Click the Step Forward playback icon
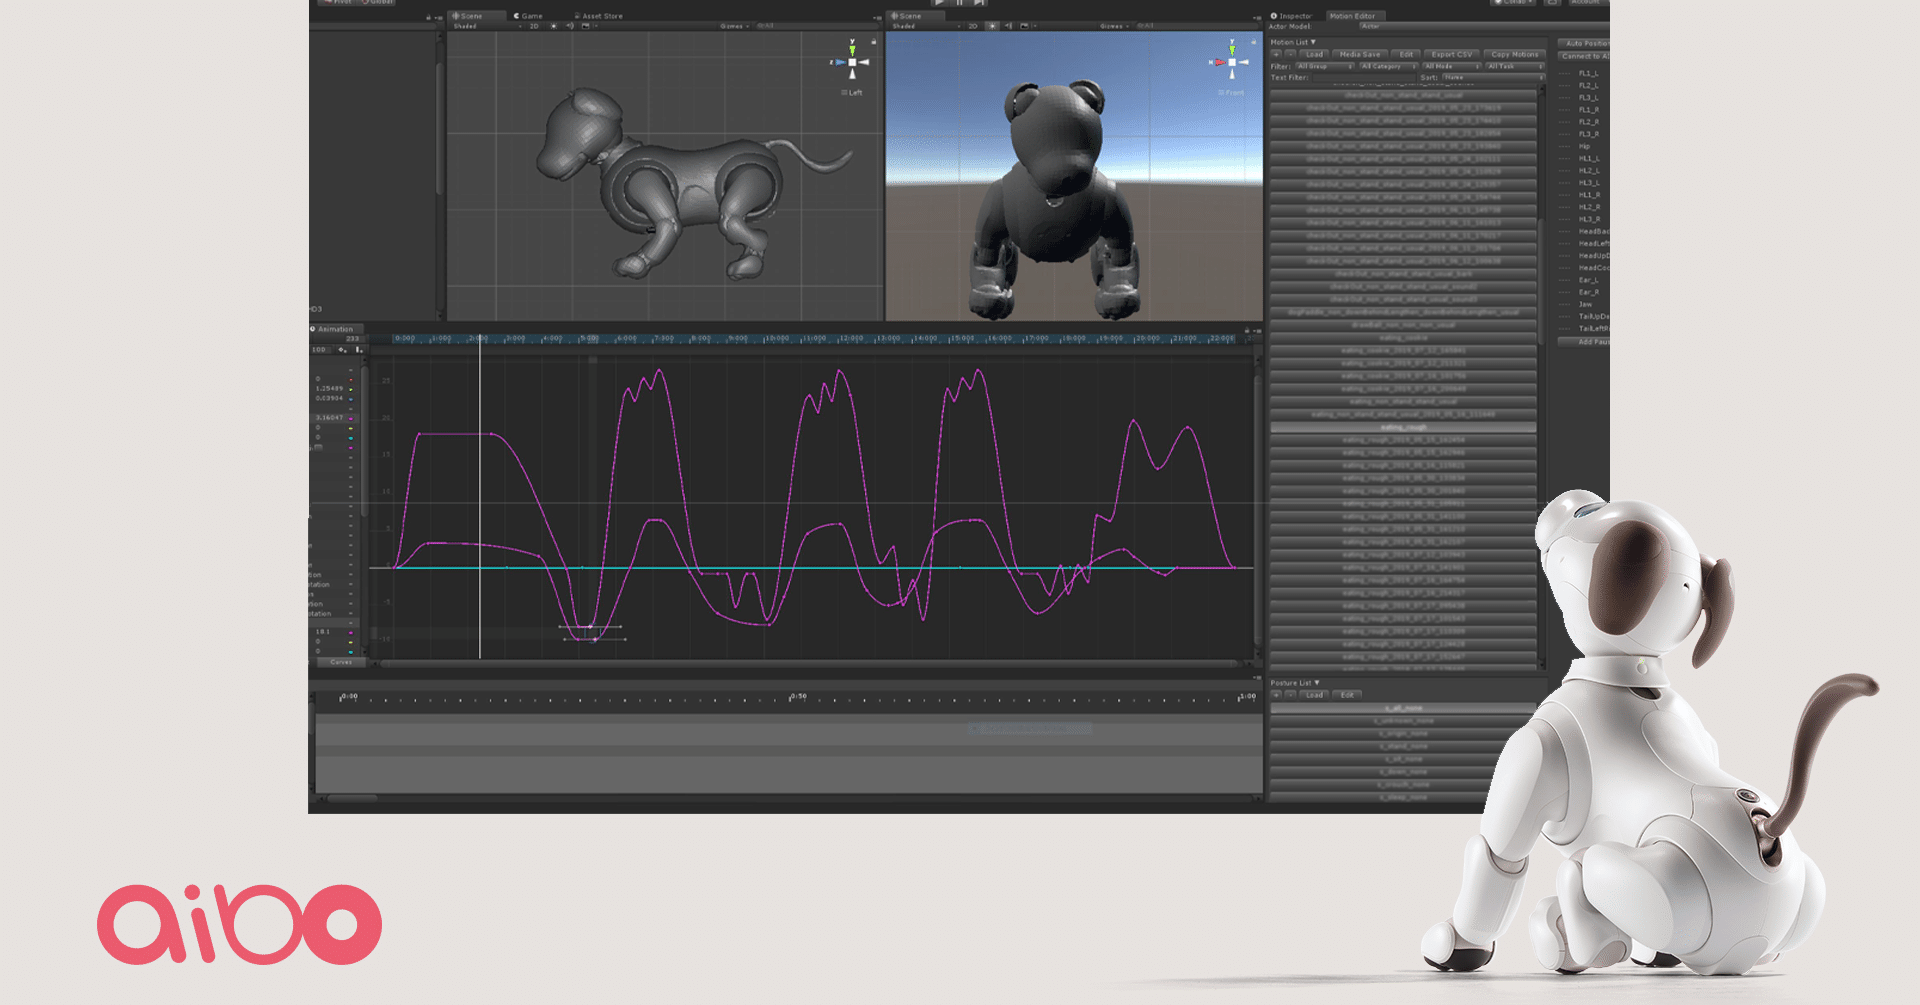Viewport: 1920px width, 1005px height. point(978,4)
